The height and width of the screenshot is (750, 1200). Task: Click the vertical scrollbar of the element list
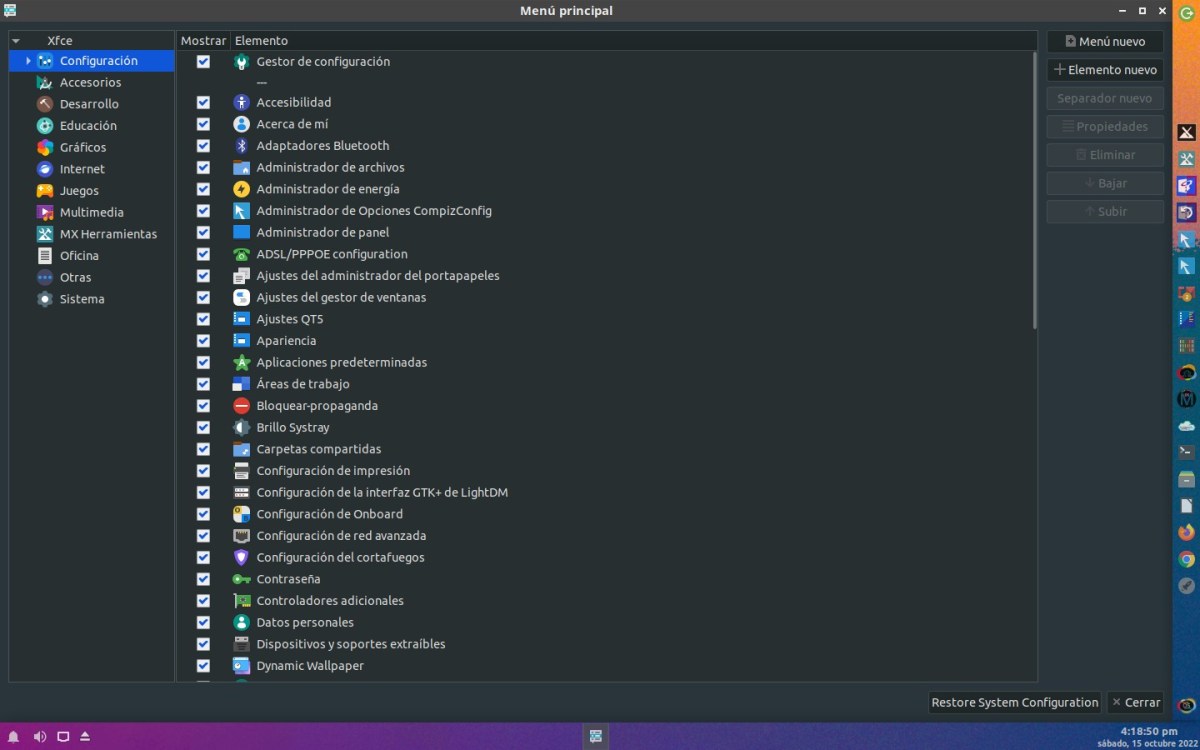(x=1034, y=190)
